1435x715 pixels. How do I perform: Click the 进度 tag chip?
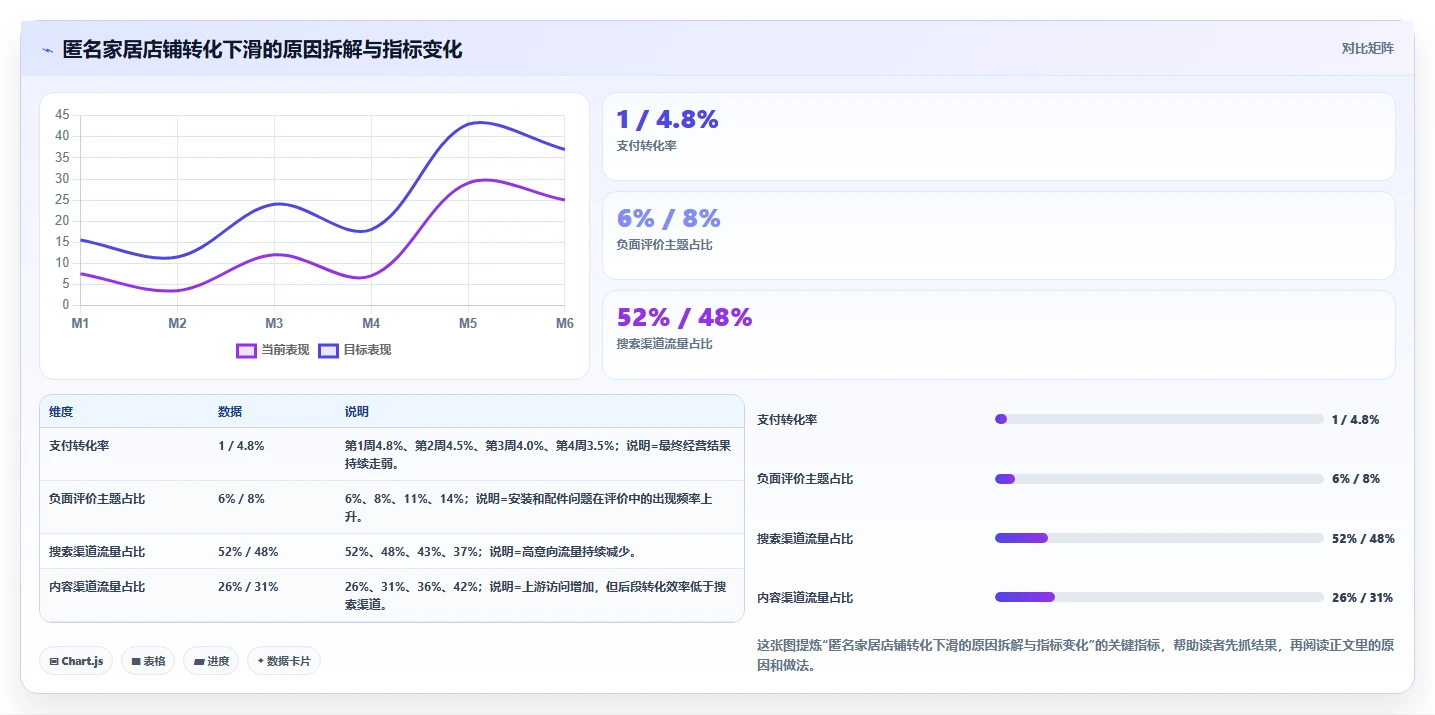pyautogui.click(x=211, y=661)
